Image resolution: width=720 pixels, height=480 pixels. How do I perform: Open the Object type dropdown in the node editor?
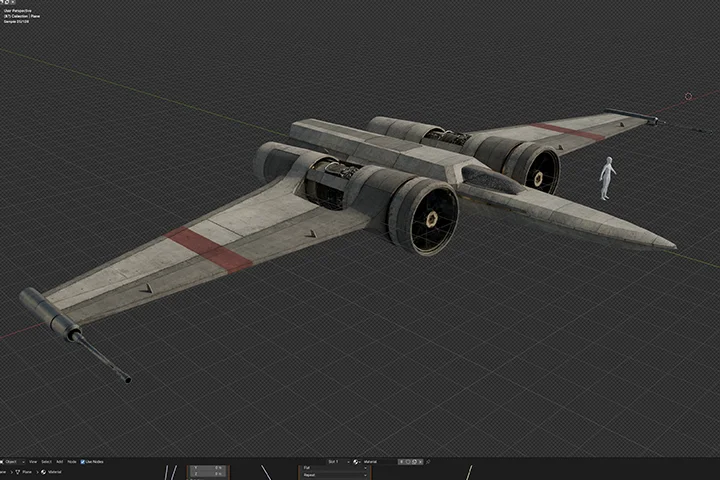point(12,462)
